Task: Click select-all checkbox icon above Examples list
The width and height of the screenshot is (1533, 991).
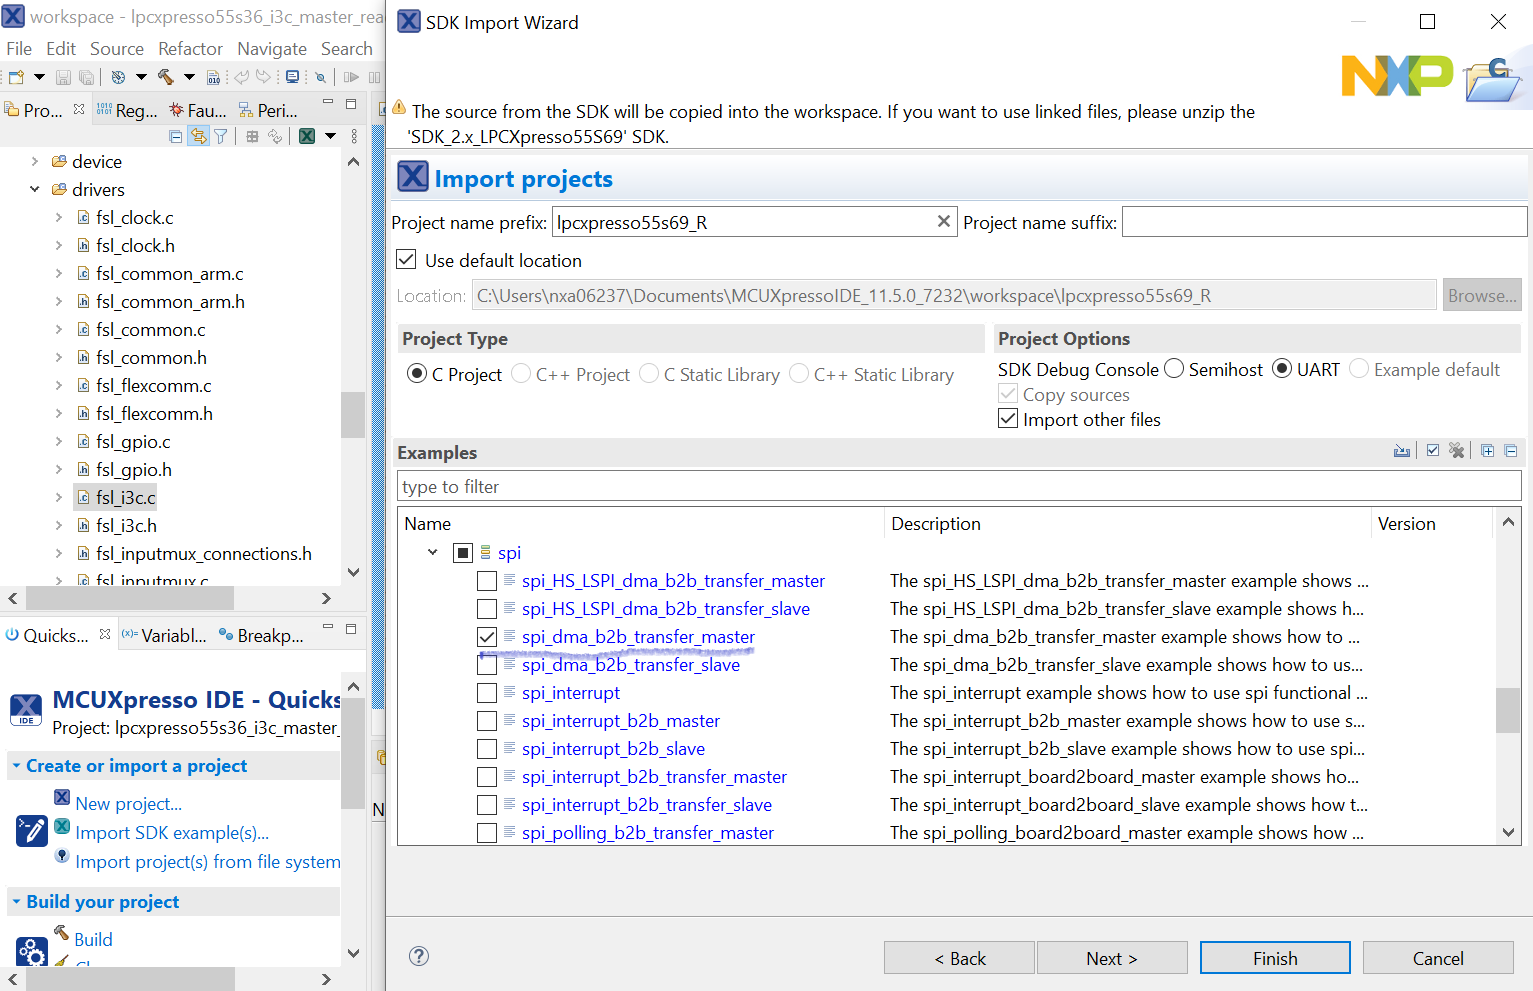Action: pos(1433,450)
